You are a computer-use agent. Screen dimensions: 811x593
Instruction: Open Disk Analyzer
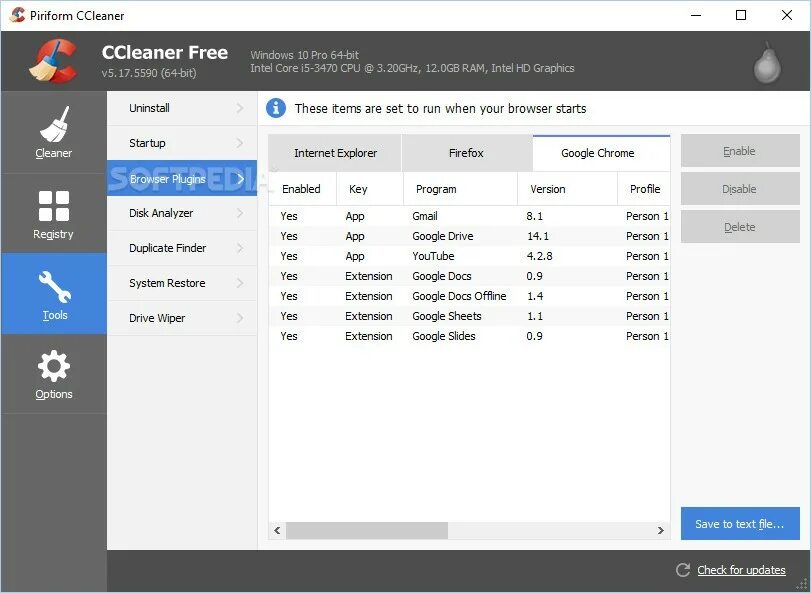pyautogui.click(x=182, y=213)
